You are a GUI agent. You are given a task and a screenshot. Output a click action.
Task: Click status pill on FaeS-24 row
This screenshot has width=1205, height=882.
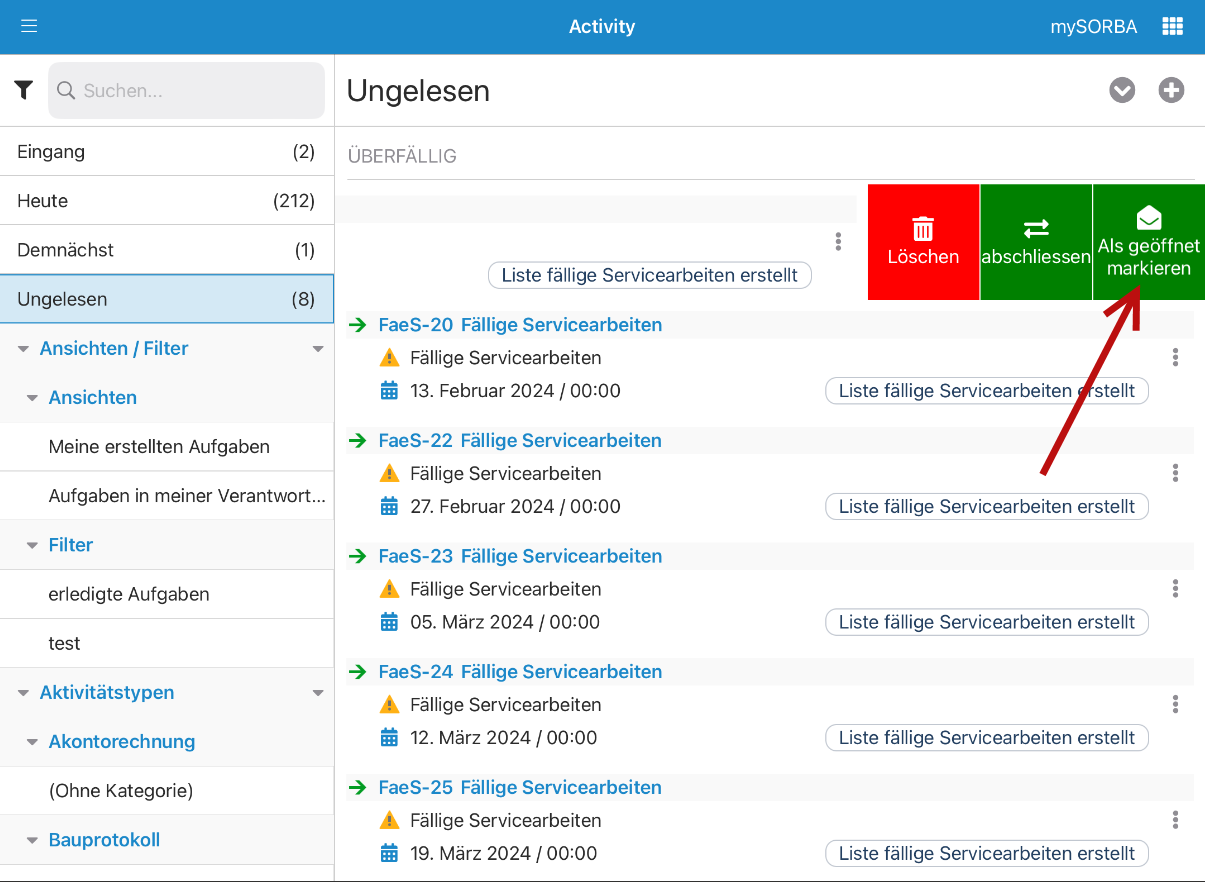(987, 738)
